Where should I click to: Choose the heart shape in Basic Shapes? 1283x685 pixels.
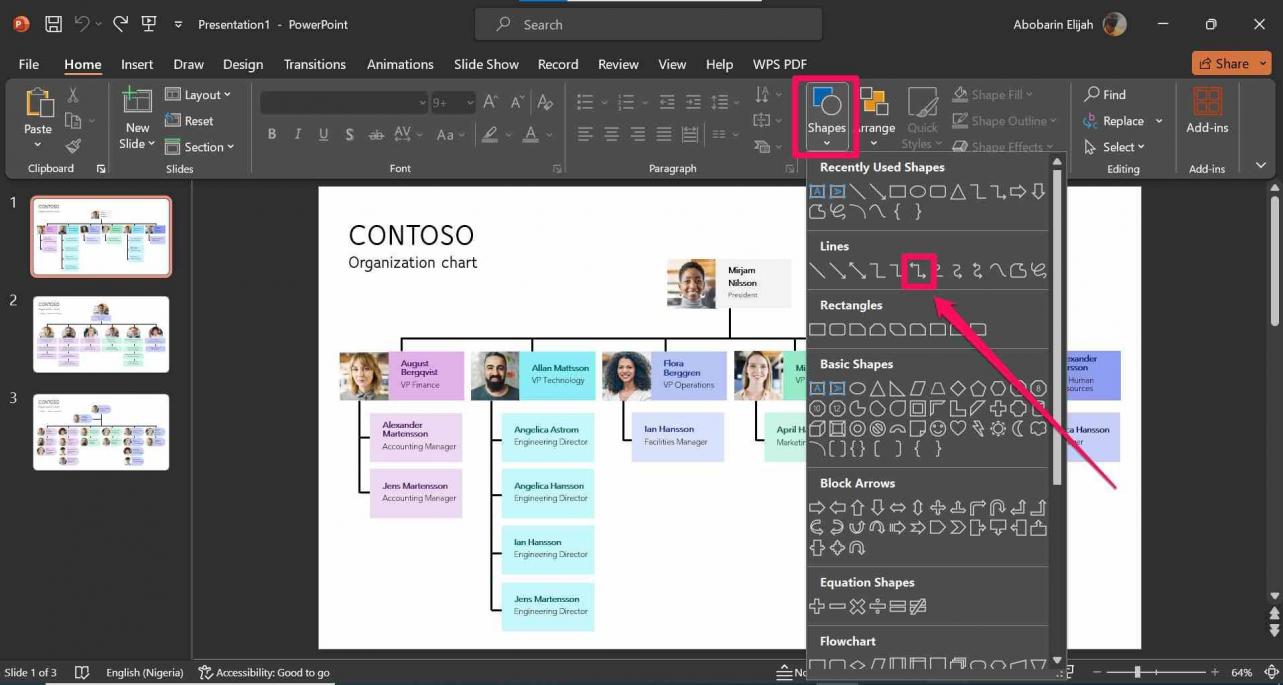click(957, 429)
